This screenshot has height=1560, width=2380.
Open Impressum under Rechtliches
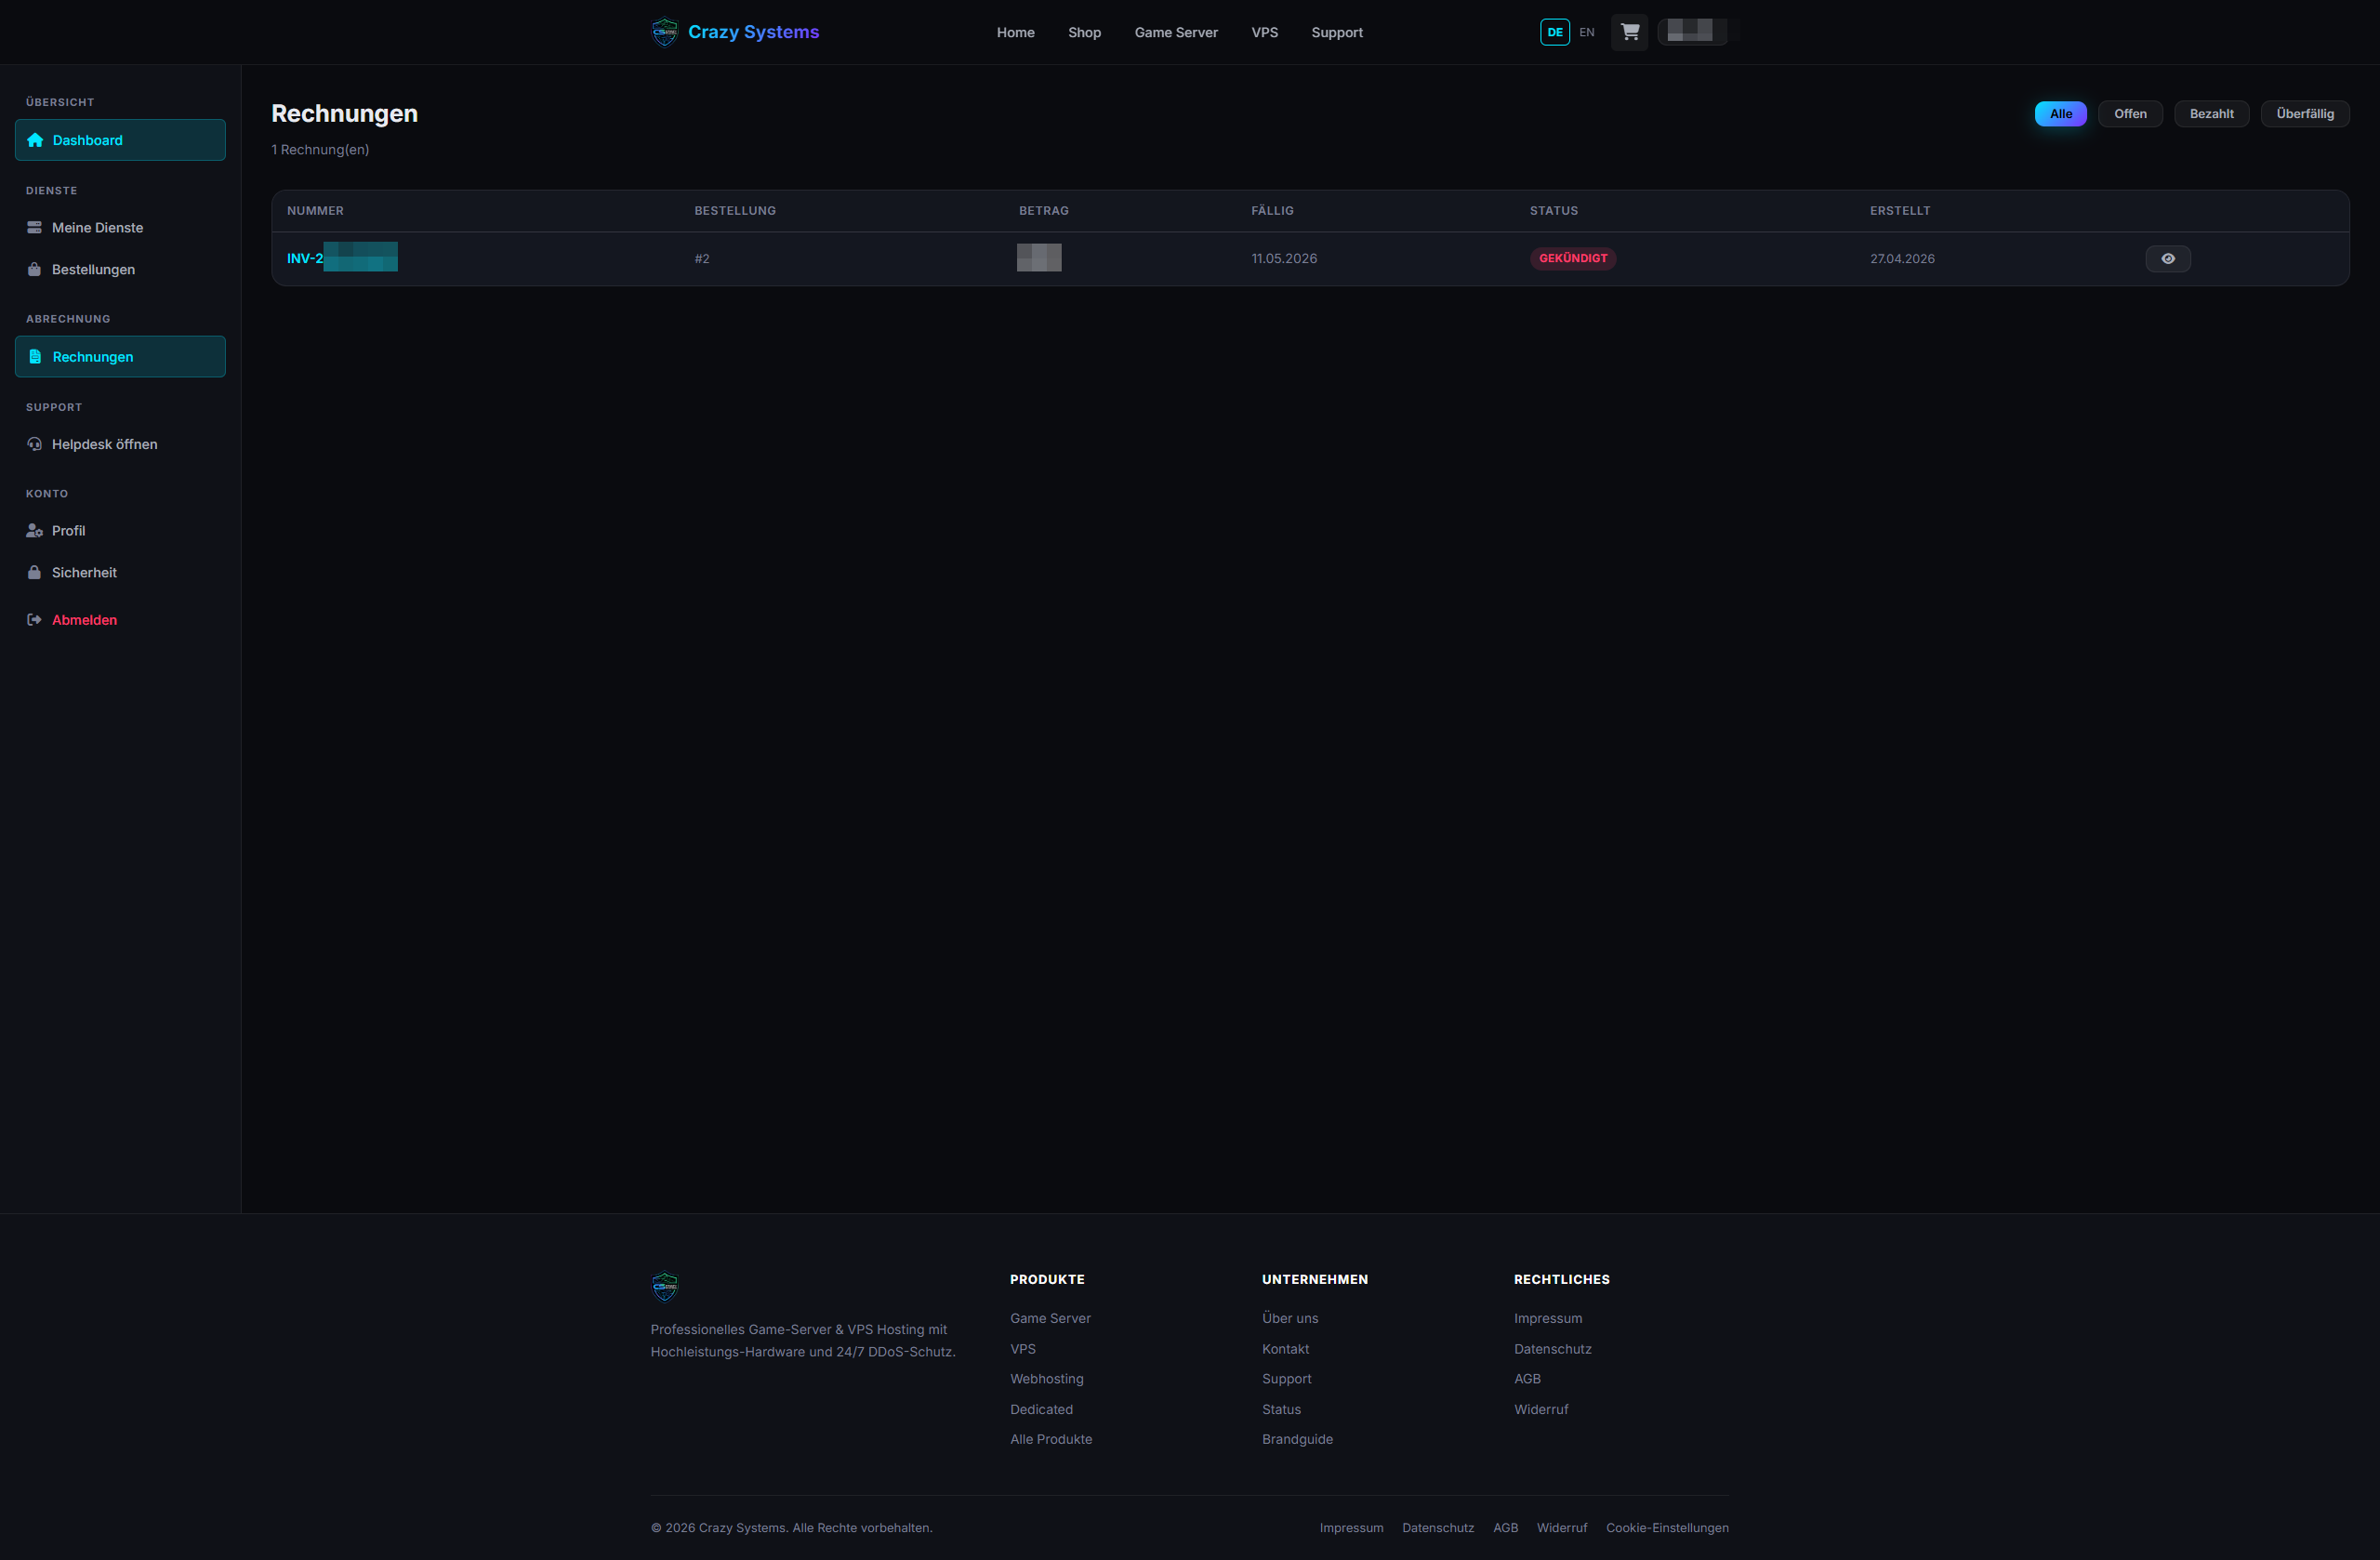coord(1547,1319)
